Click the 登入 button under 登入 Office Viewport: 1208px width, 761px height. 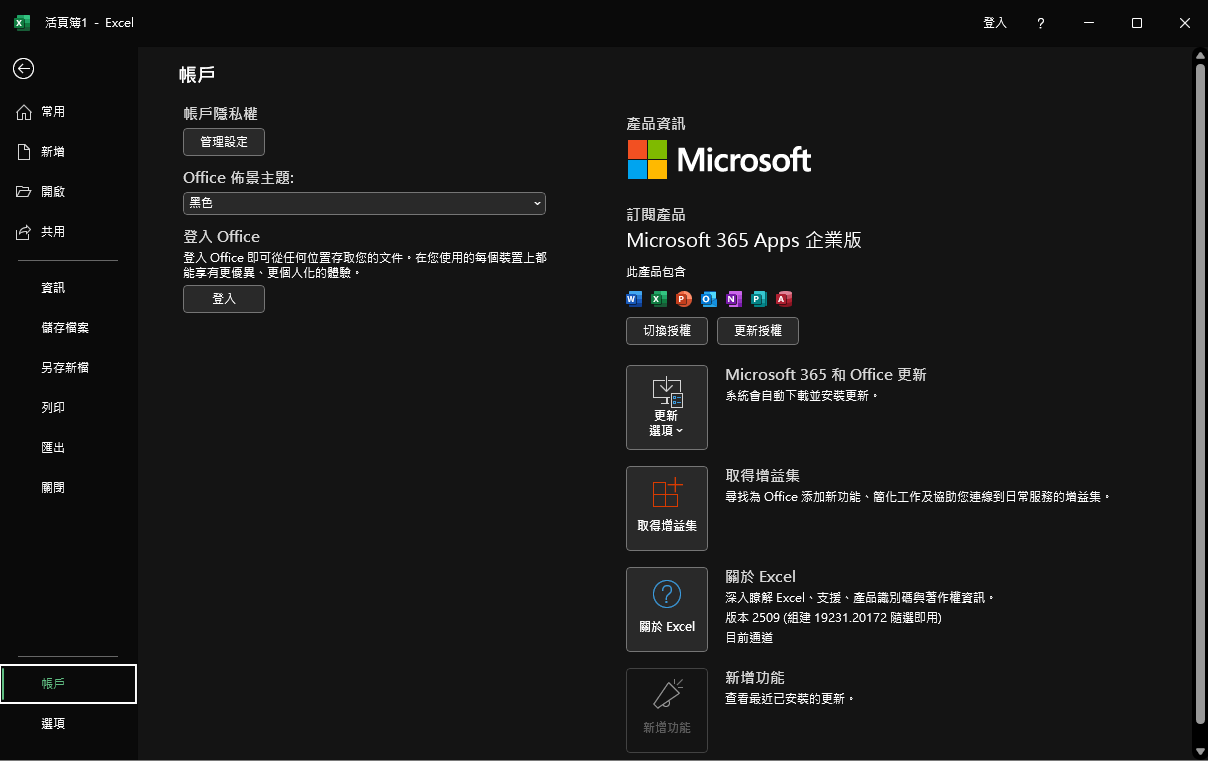pos(224,299)
